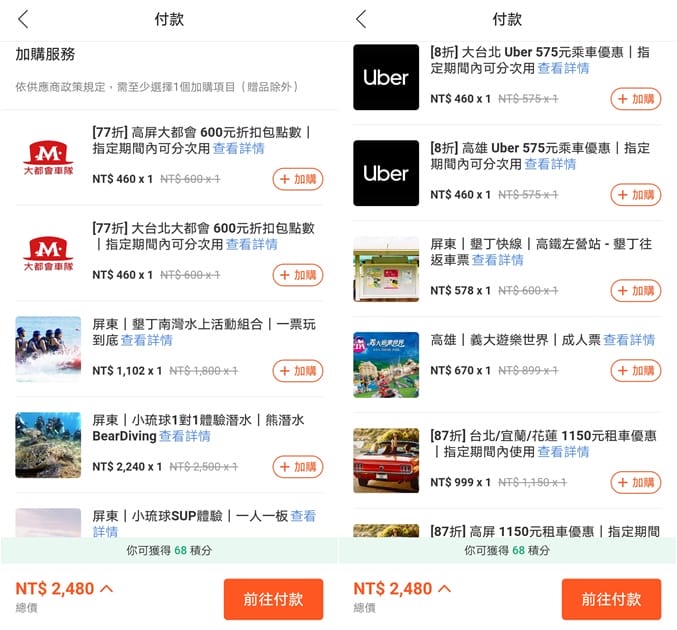Open 小琉球體驗潛水 sea turtle thumbnail
The image size is (677, 630).
point(48,445)
